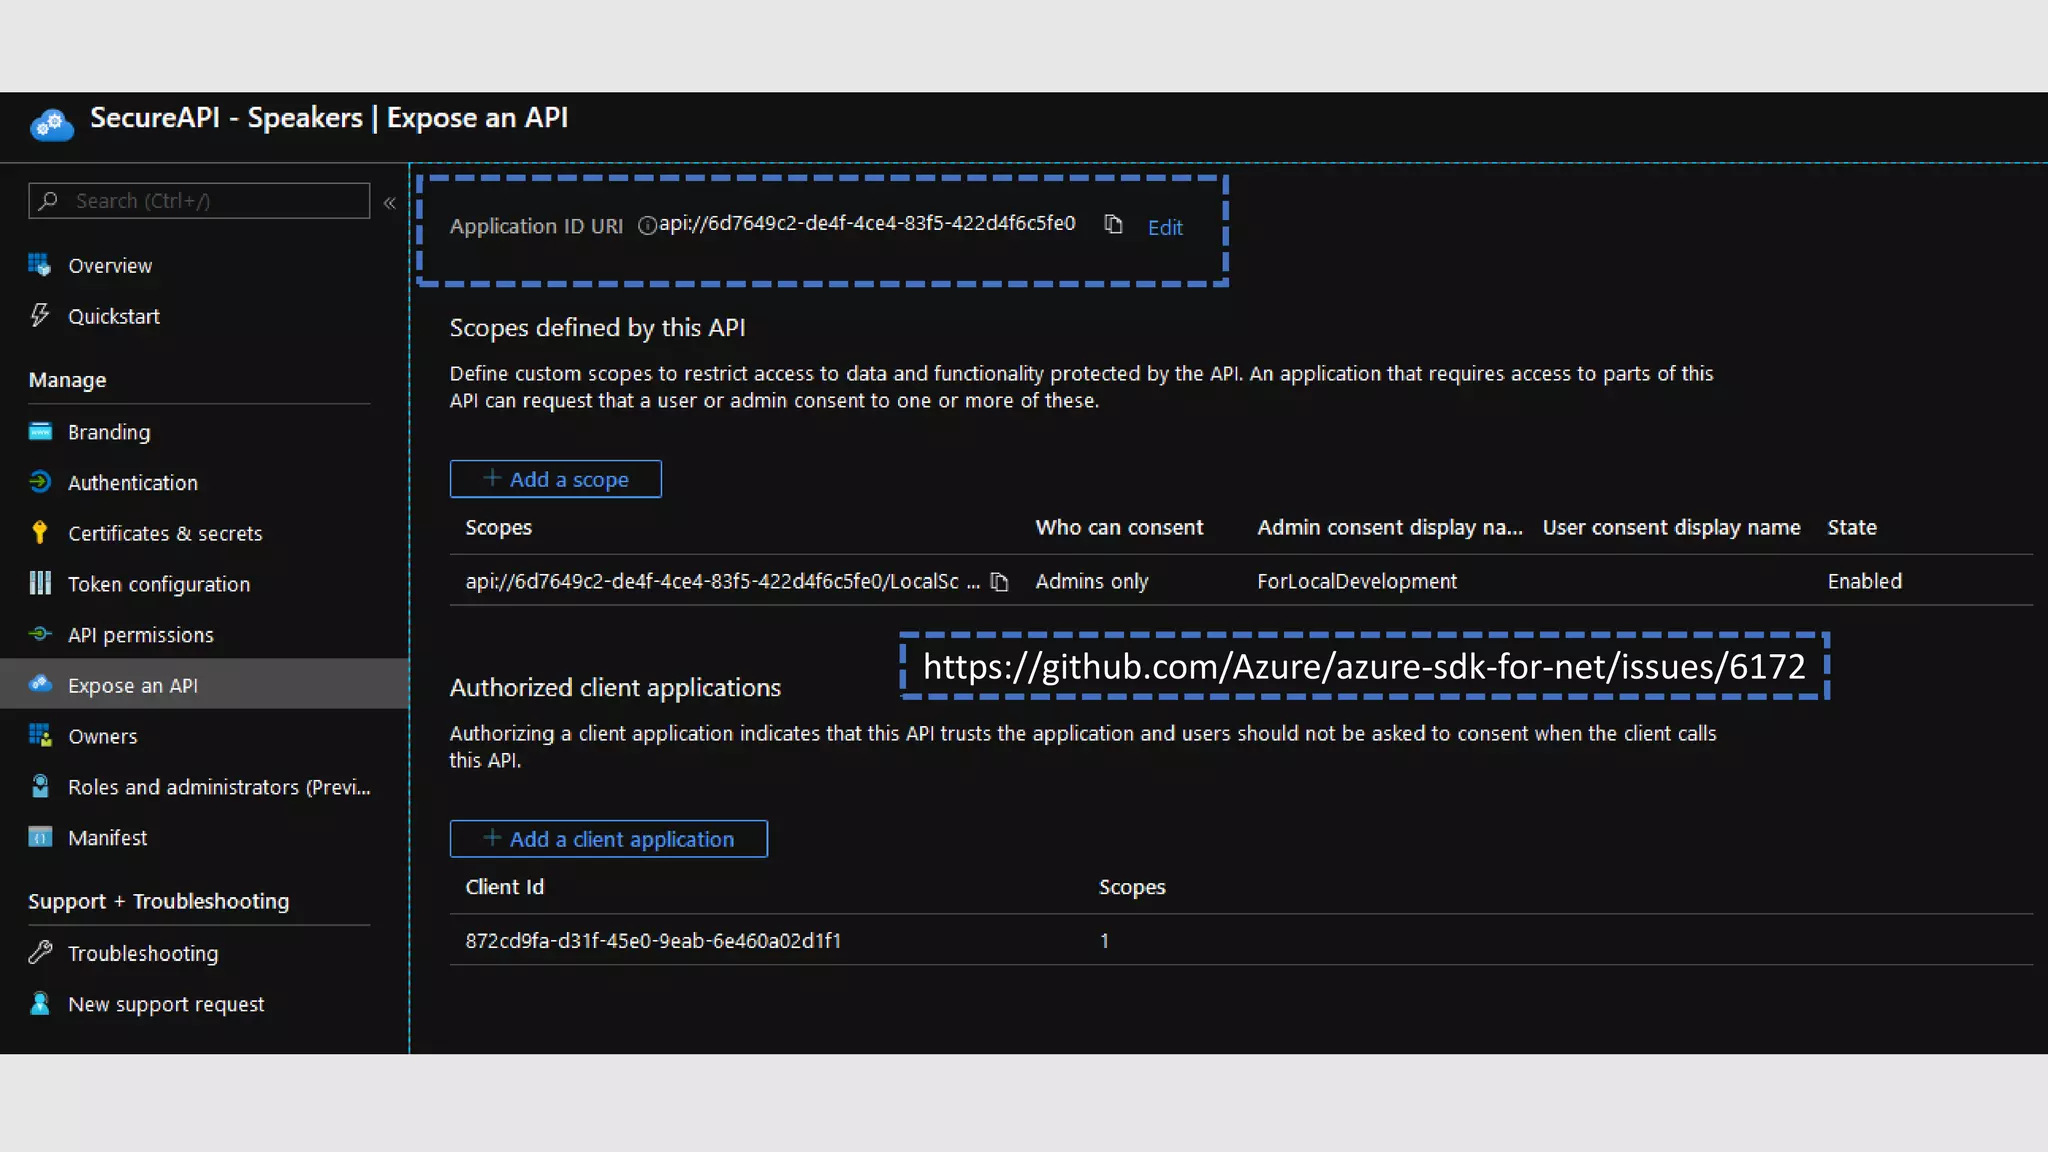Screen dimensions: 2048x1152
Task: Click the Enabled state cell
Action: (1864, 581)
